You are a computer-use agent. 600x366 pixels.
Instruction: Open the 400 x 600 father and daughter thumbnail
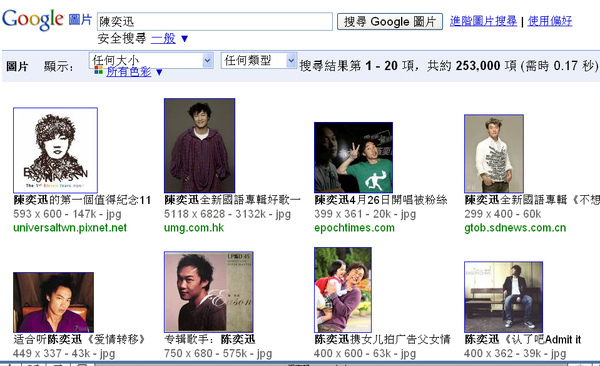point(343,290)
